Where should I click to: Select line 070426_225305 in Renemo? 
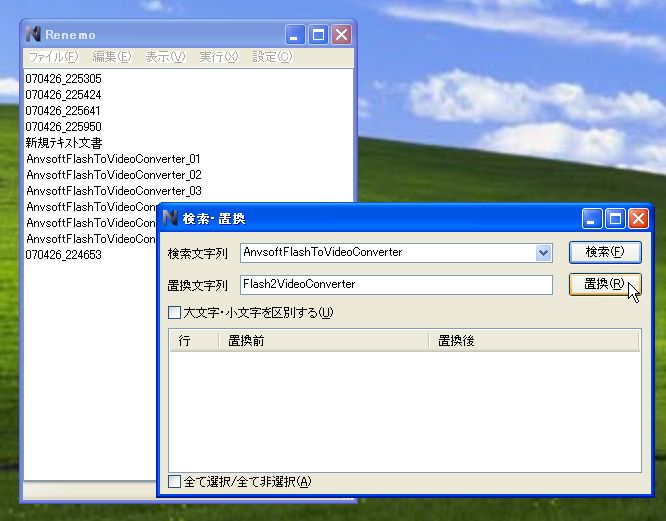point(63,79)
